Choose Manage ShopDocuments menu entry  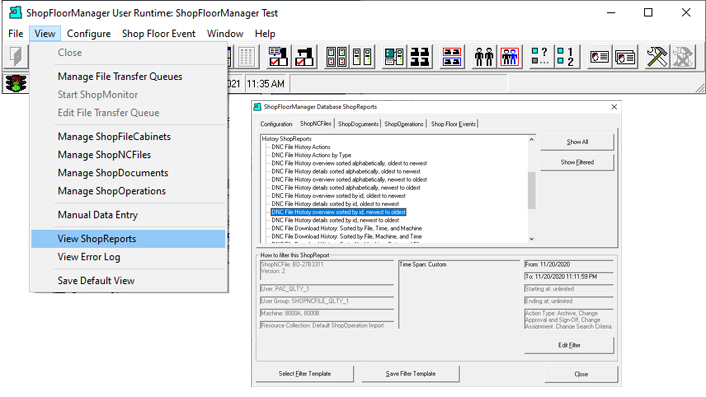point(128,173)
